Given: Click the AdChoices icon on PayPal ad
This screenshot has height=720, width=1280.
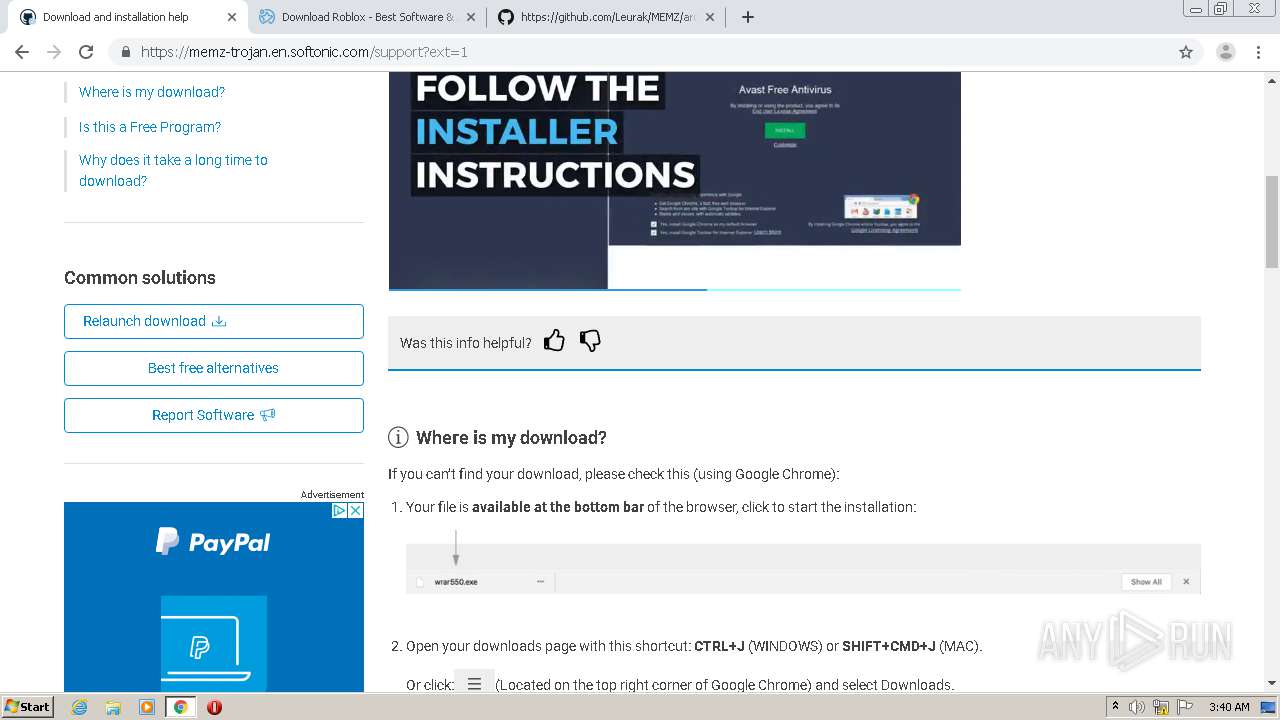Looking at the screenshot, I should pyautogui.click(x=339, y=510).
